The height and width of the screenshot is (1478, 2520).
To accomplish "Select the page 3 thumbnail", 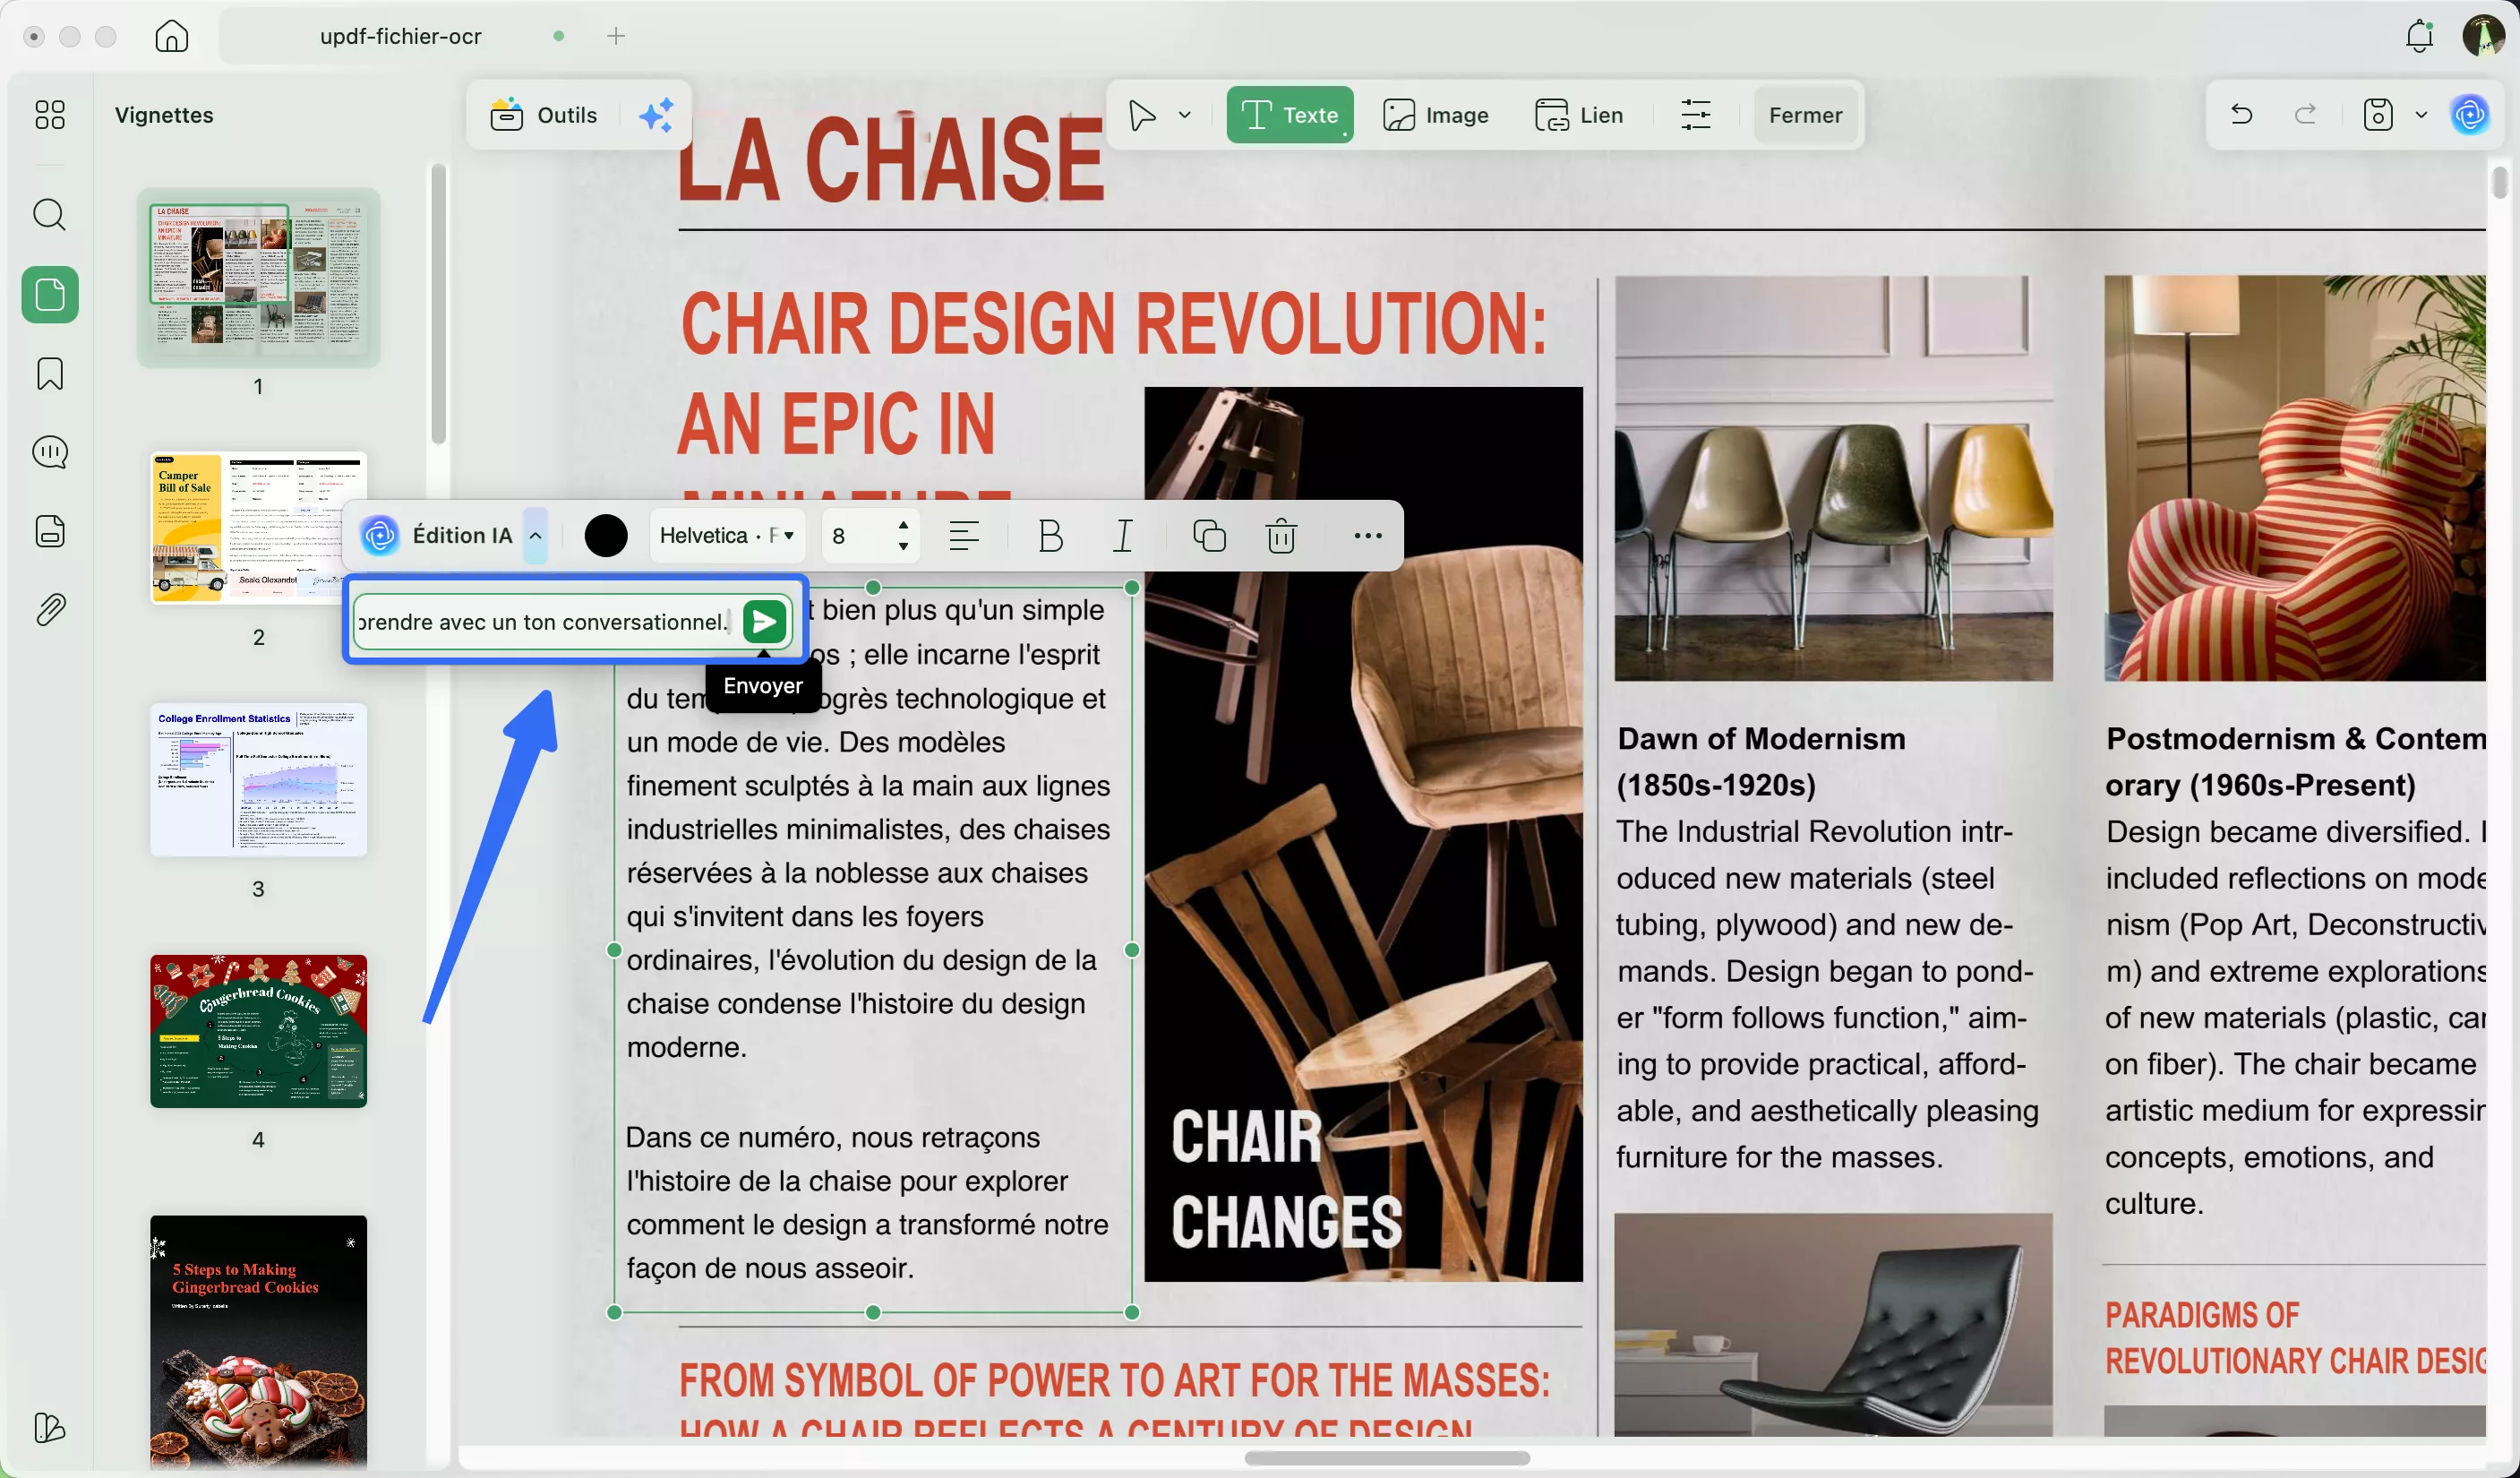I will [x=258, y=780].
